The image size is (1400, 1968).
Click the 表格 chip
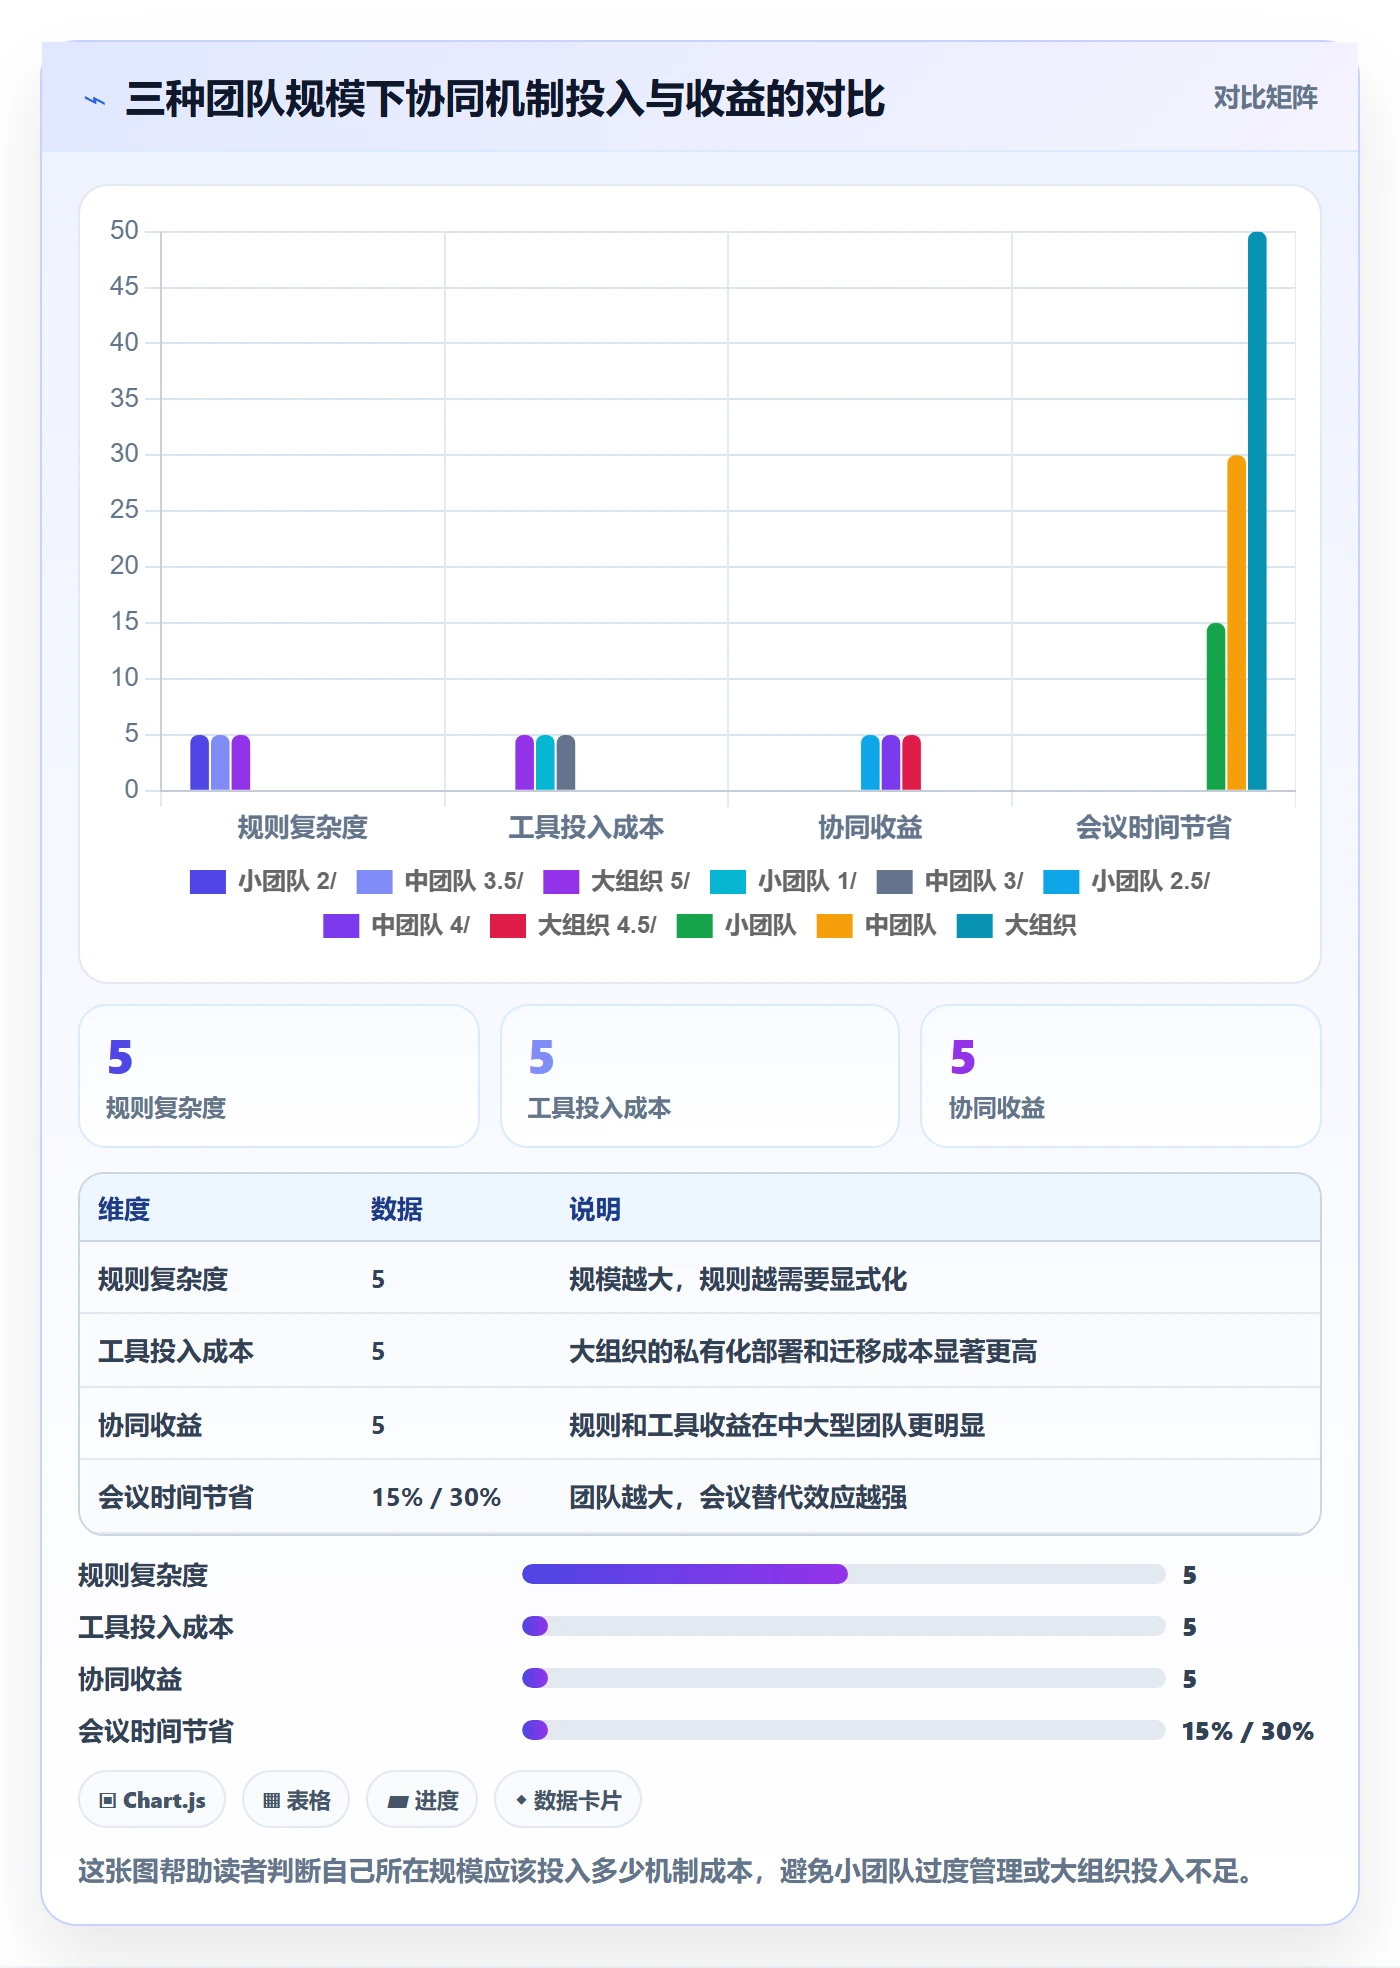(x=296, y=1800)
